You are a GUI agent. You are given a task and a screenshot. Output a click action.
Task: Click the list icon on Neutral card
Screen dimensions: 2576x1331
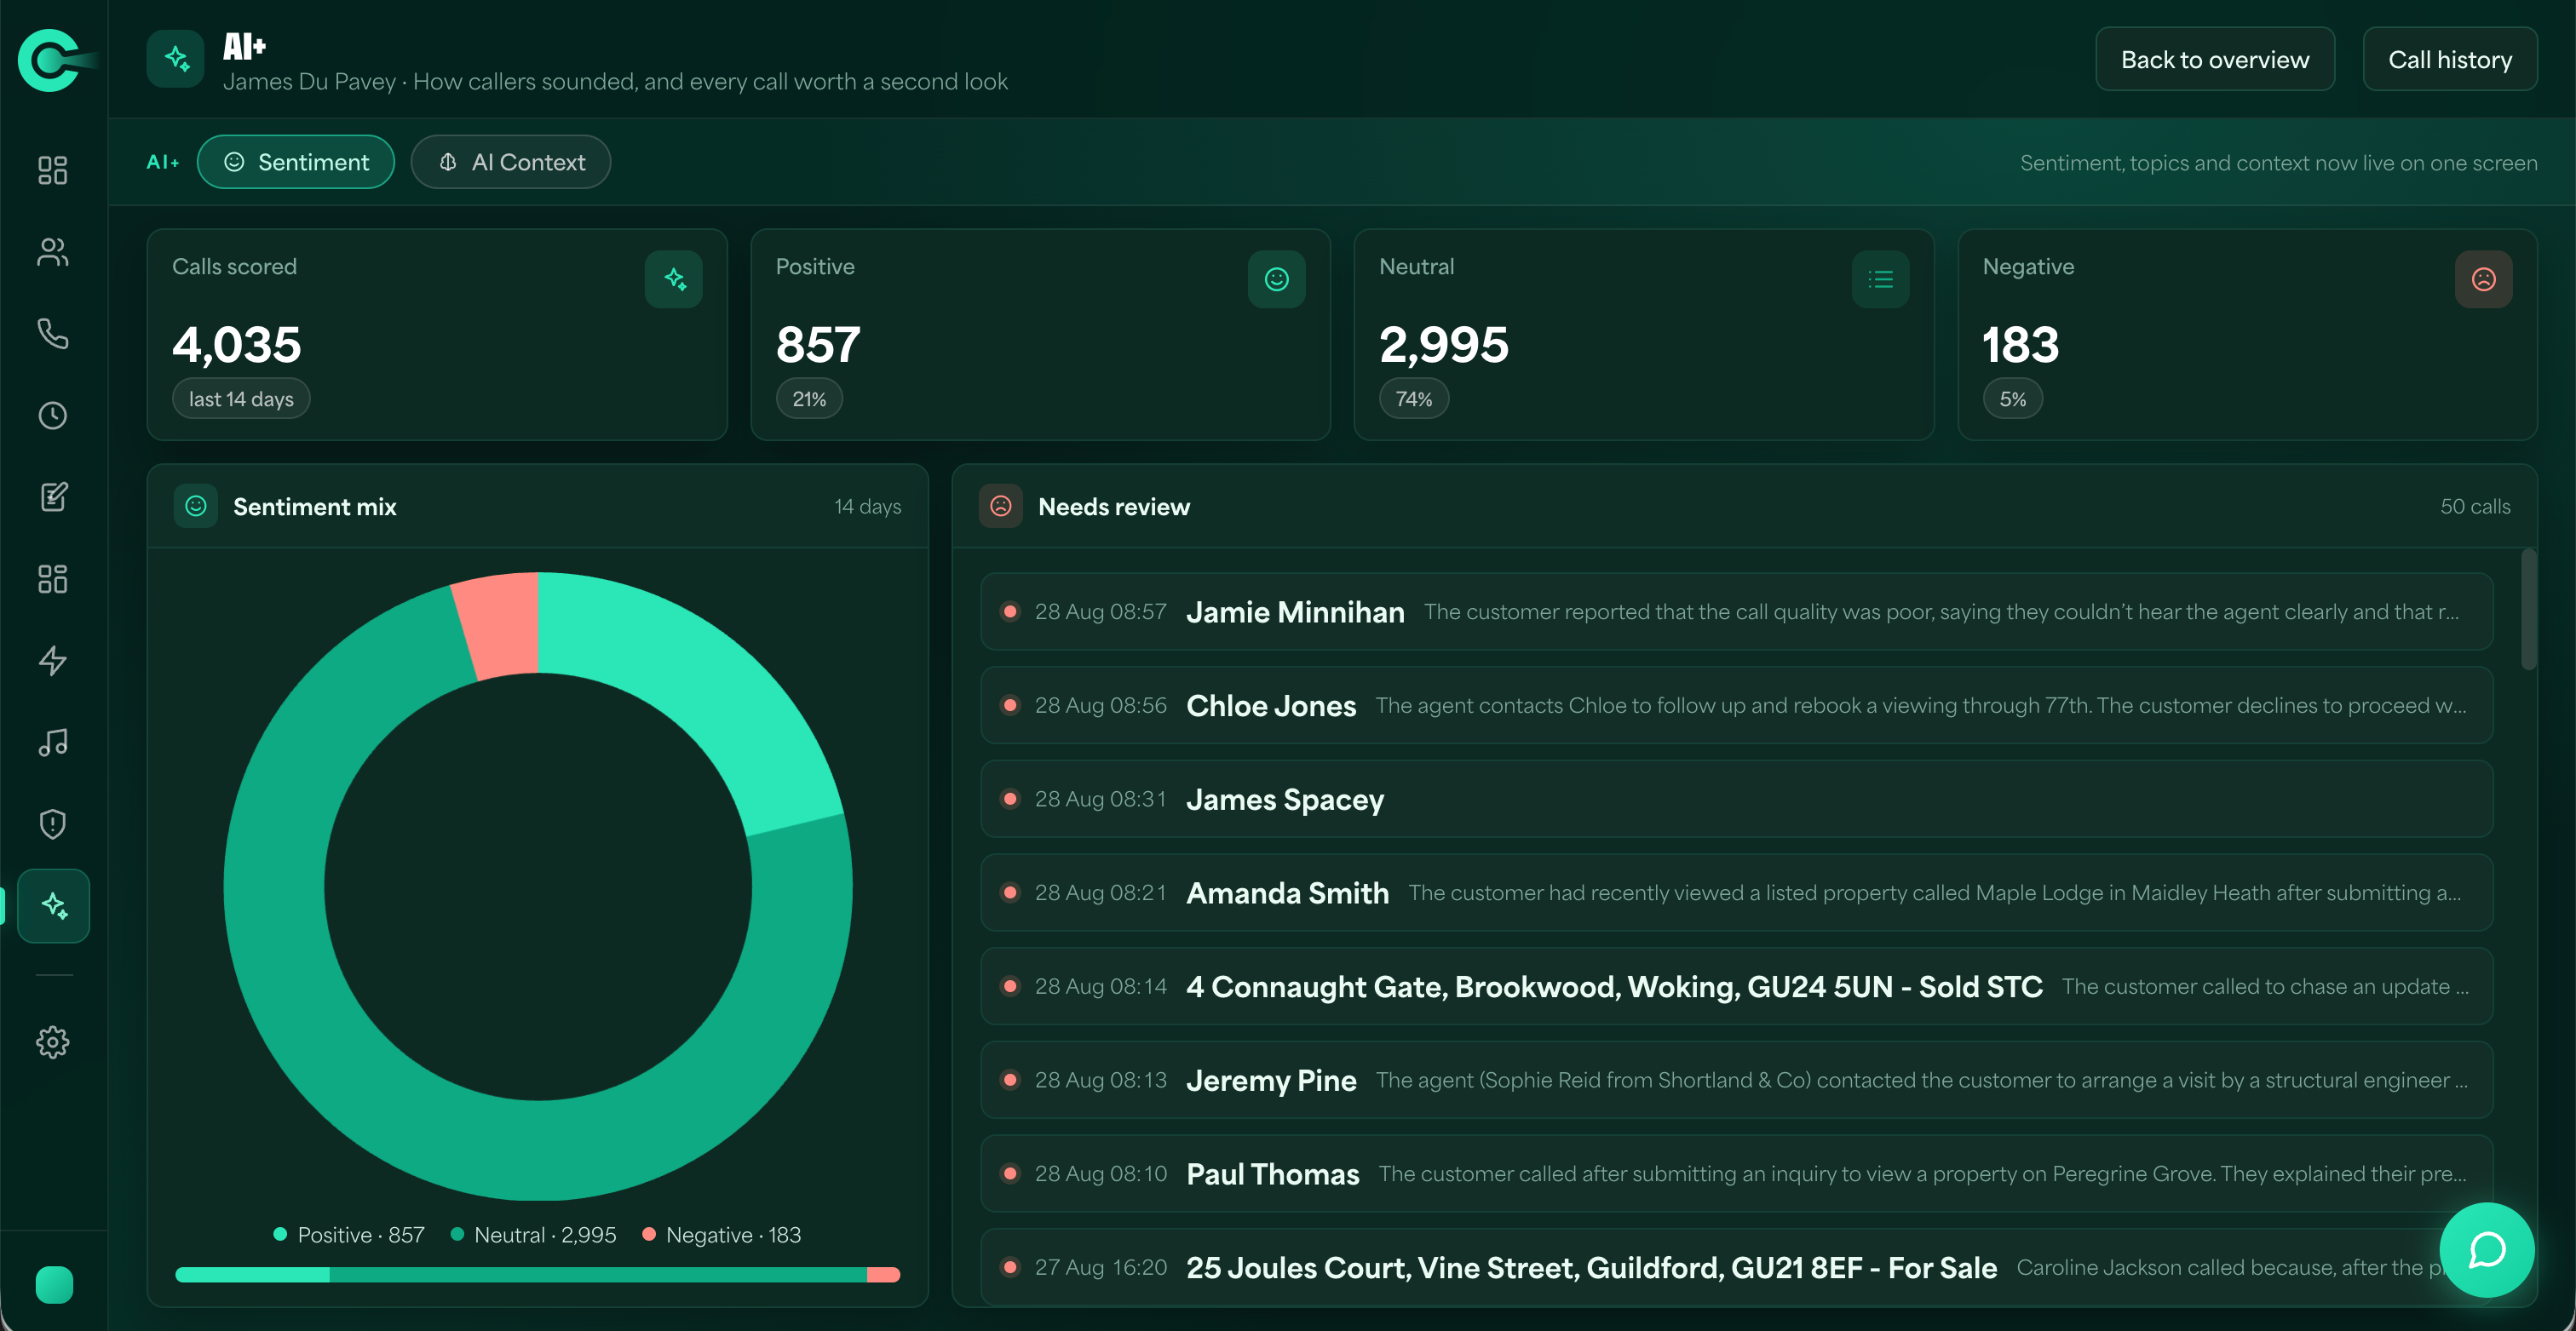click(1881, 279)
